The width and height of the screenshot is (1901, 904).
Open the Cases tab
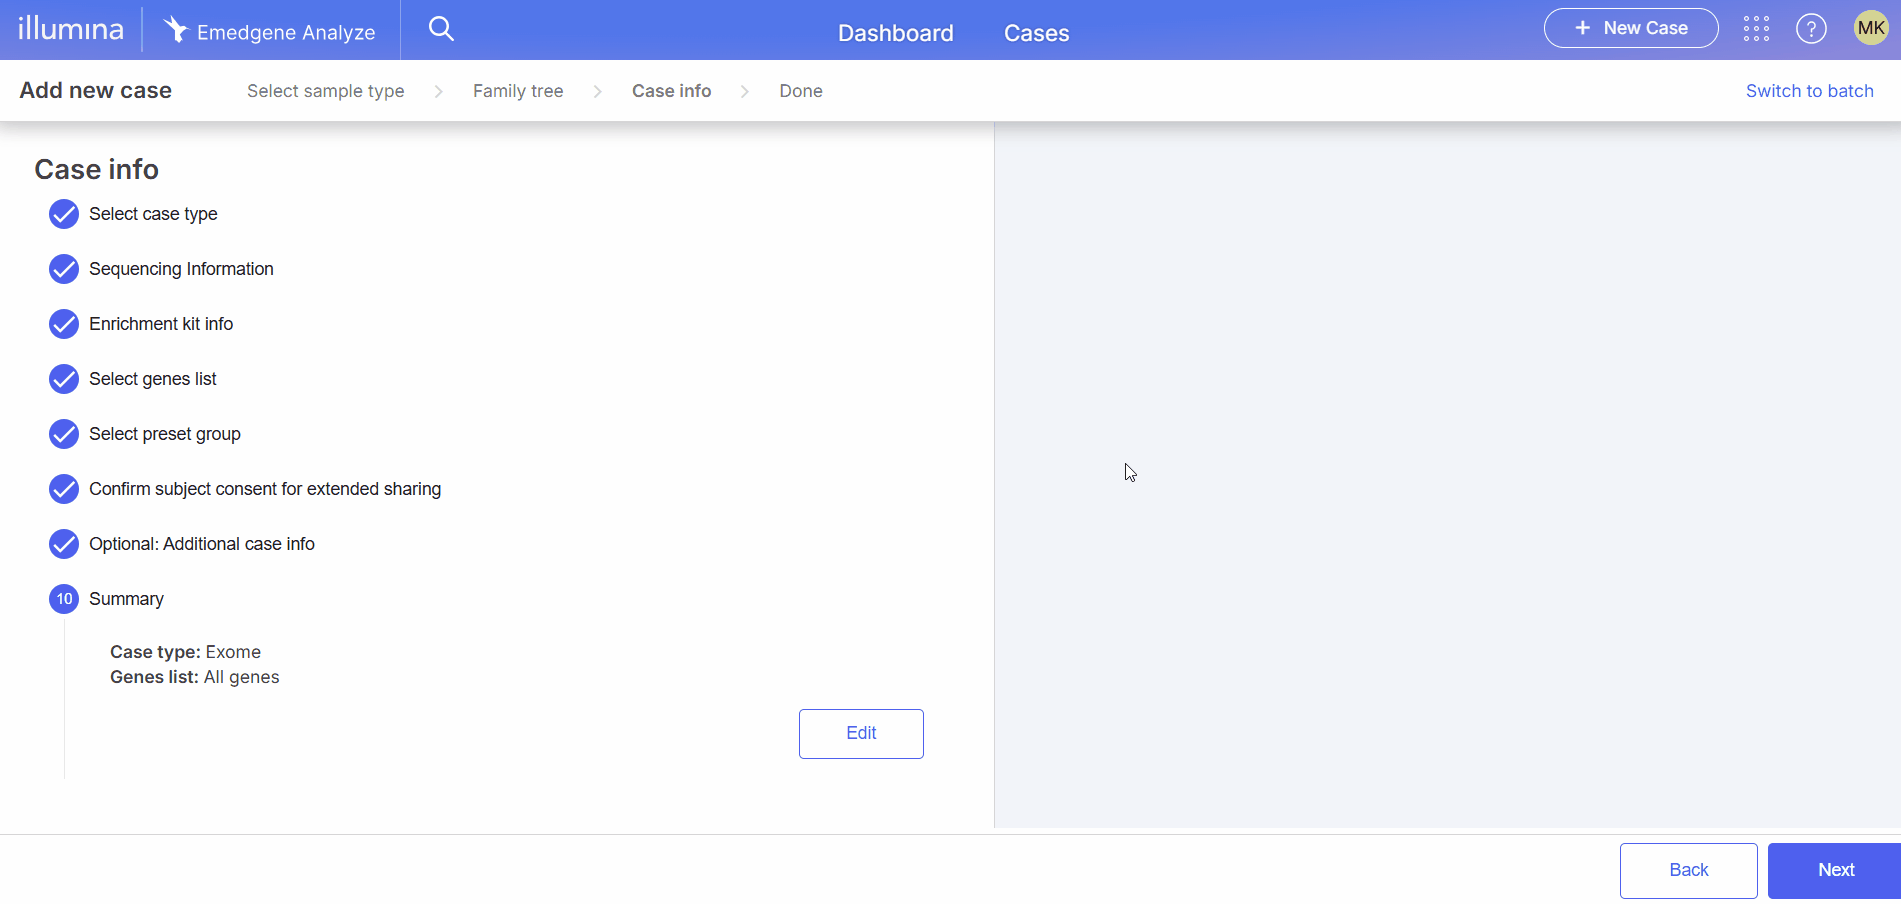(x=1036, y=33)
